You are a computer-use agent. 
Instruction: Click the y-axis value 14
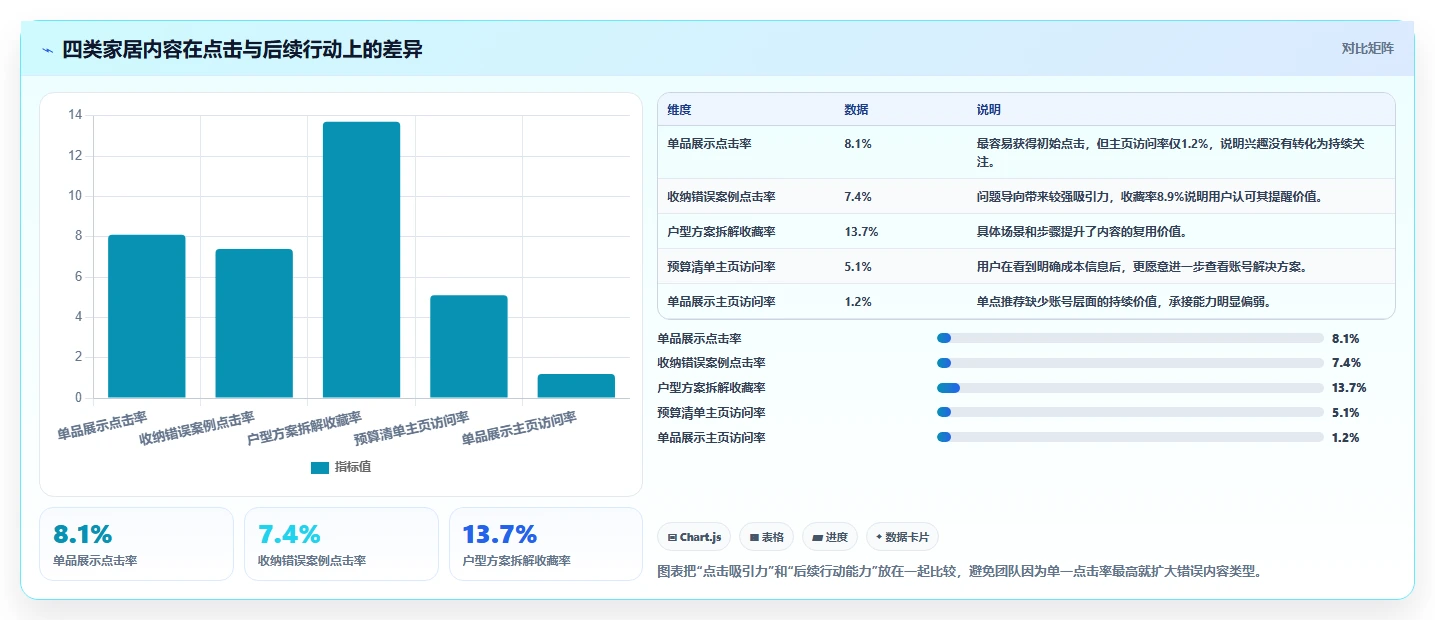(75, 115)
